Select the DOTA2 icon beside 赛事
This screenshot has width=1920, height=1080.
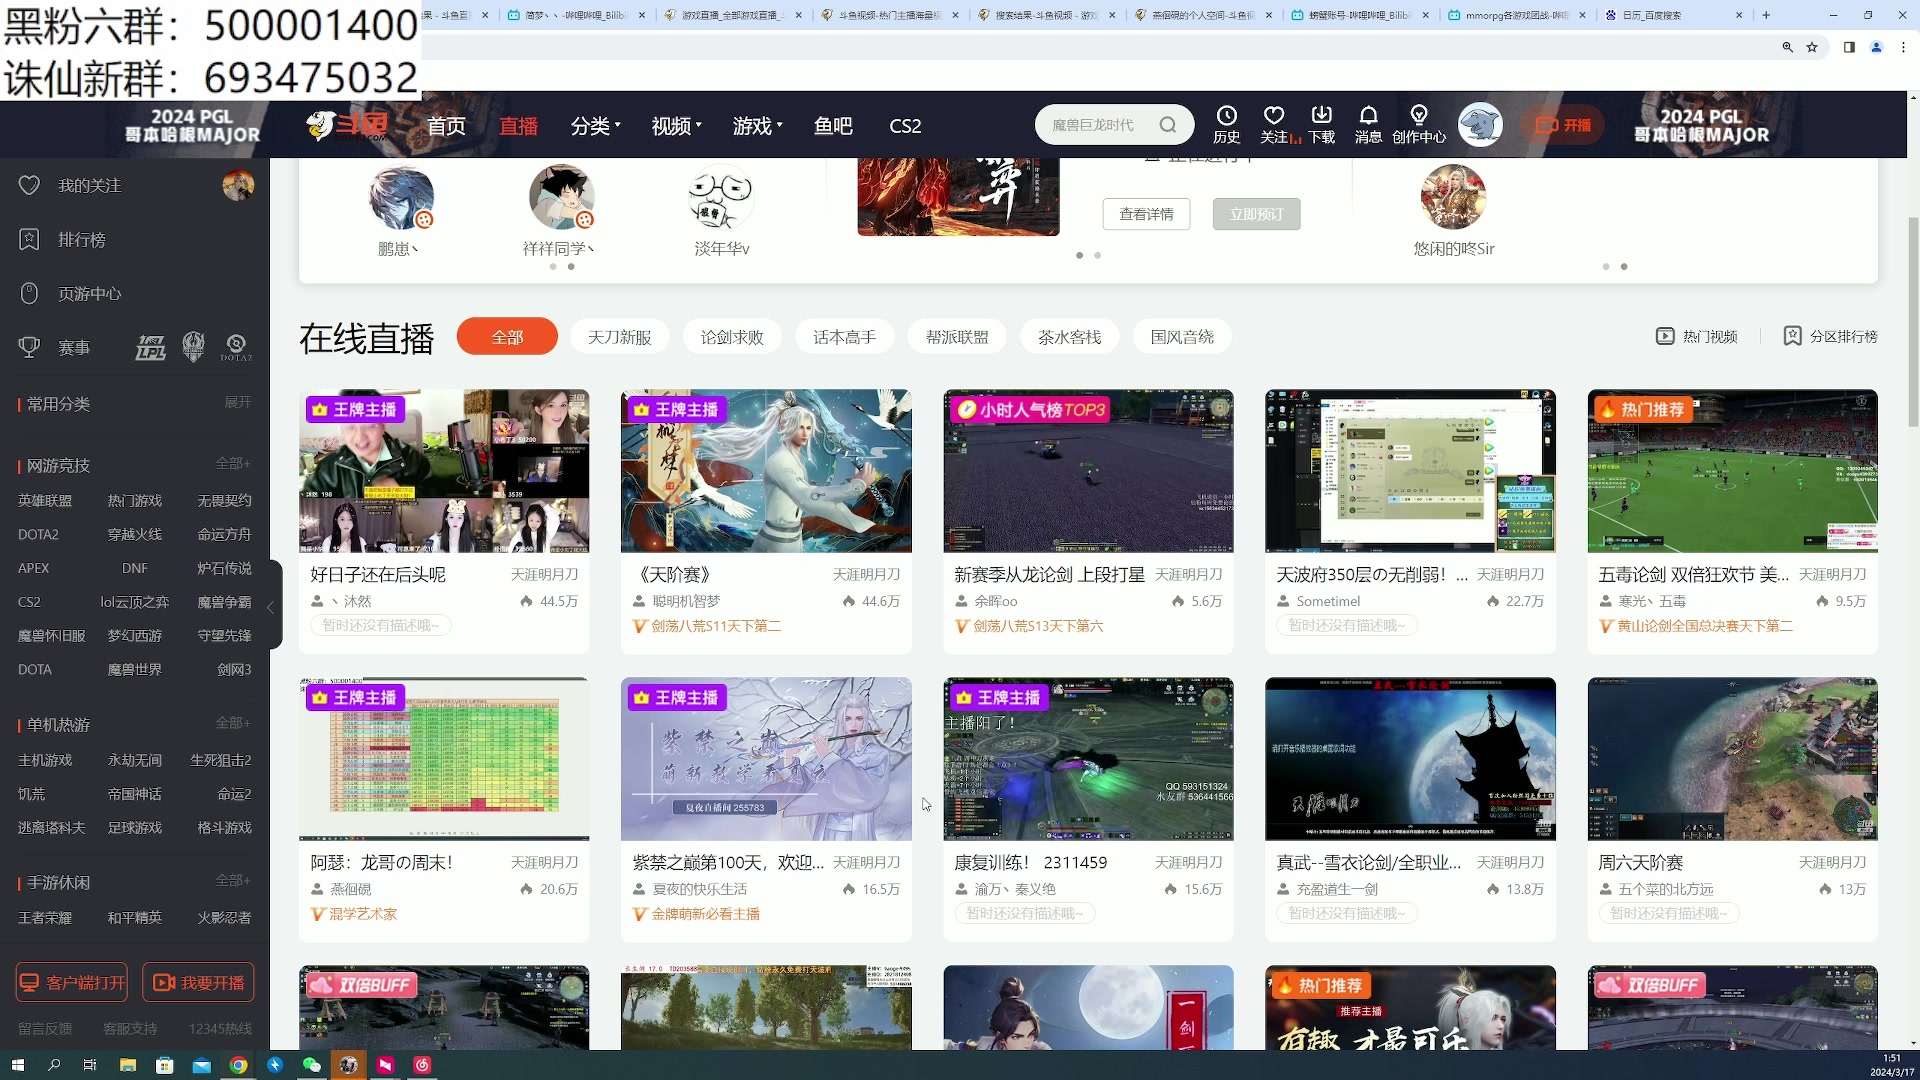pos(236,347)
